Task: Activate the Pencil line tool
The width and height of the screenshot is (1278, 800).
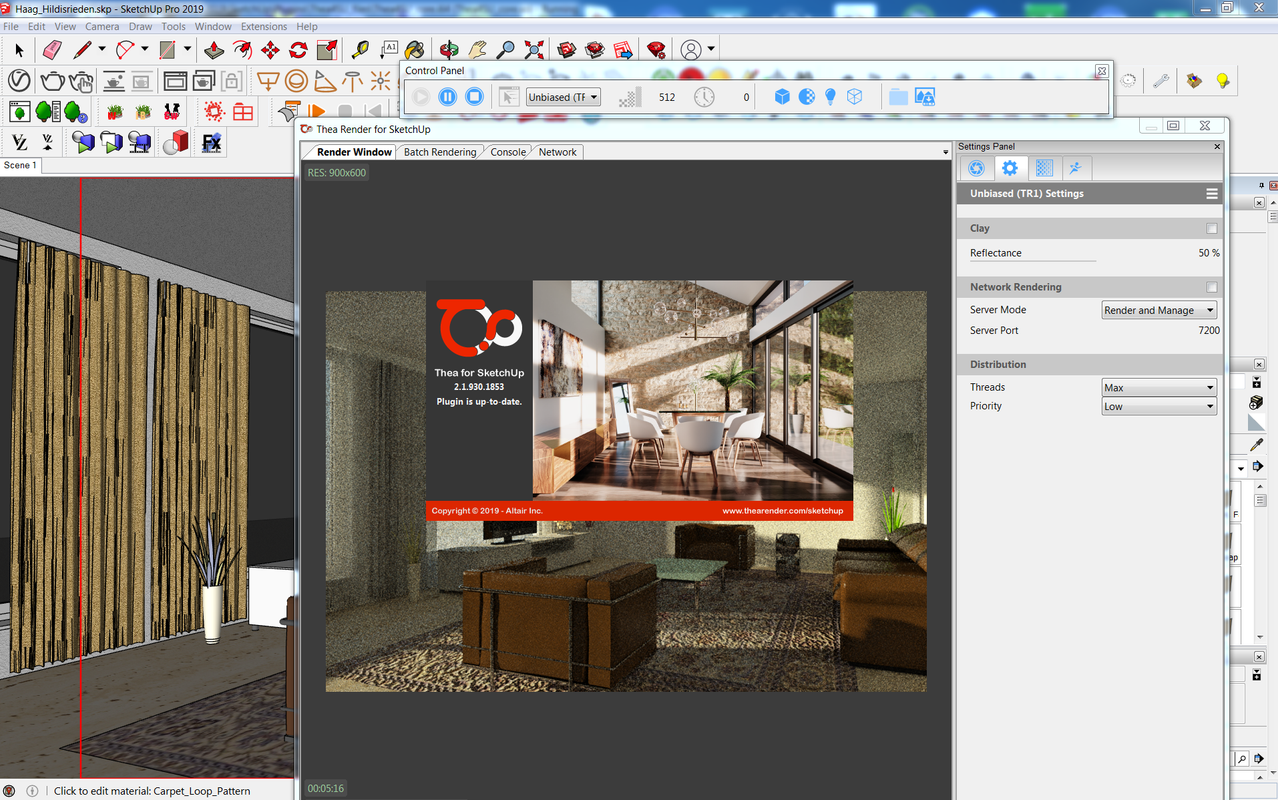Action: [x=83, y=49]
